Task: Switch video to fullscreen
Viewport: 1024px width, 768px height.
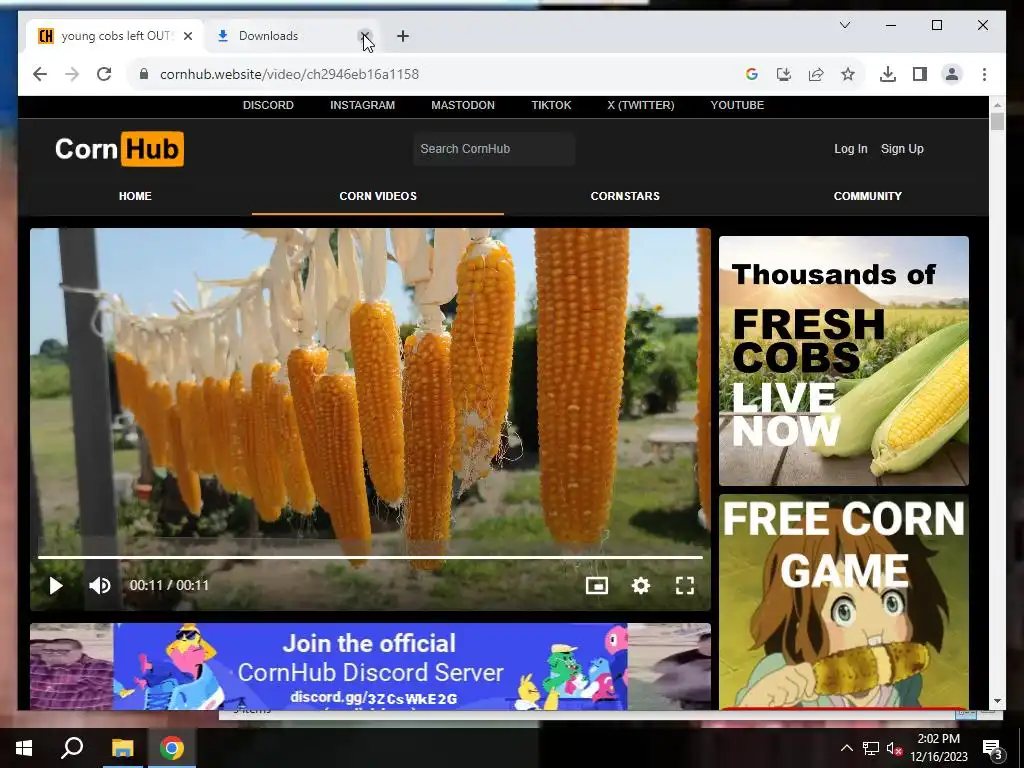Action: [x=684, y=585]
